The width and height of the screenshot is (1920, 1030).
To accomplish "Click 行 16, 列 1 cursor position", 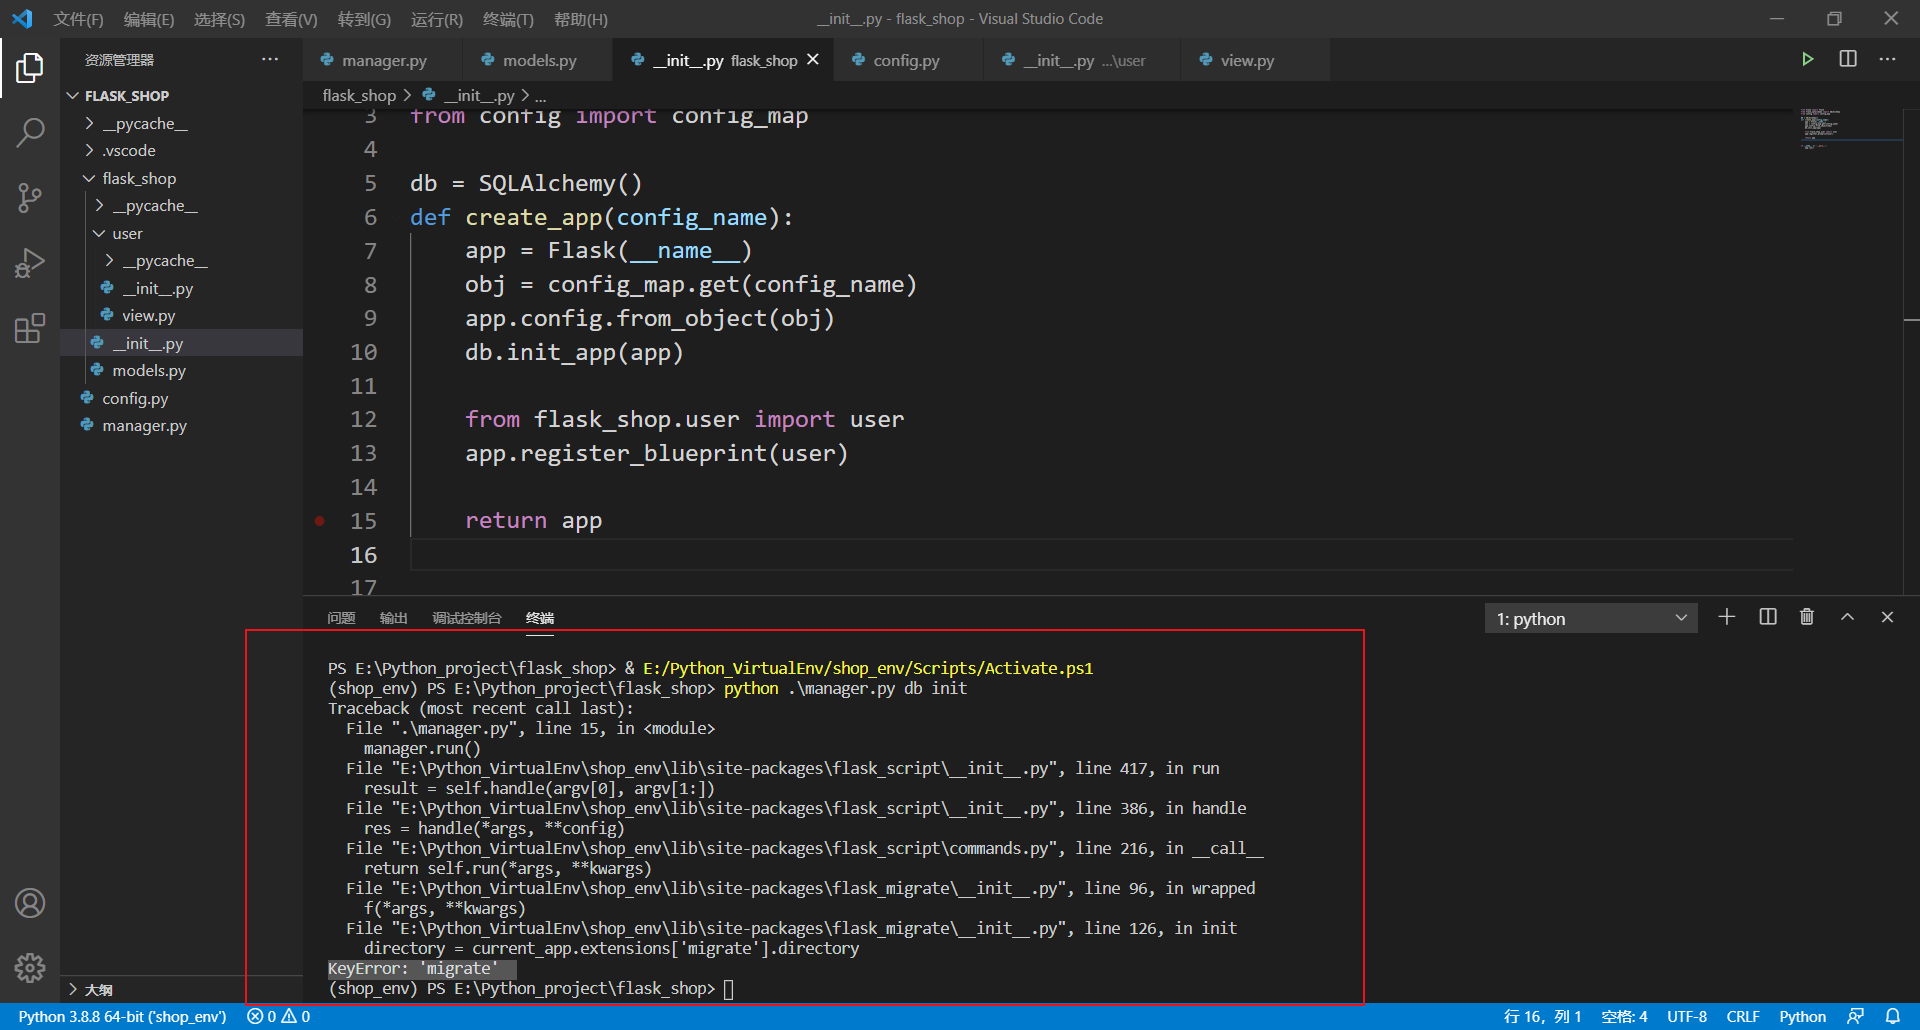I will (1542, 1016).
